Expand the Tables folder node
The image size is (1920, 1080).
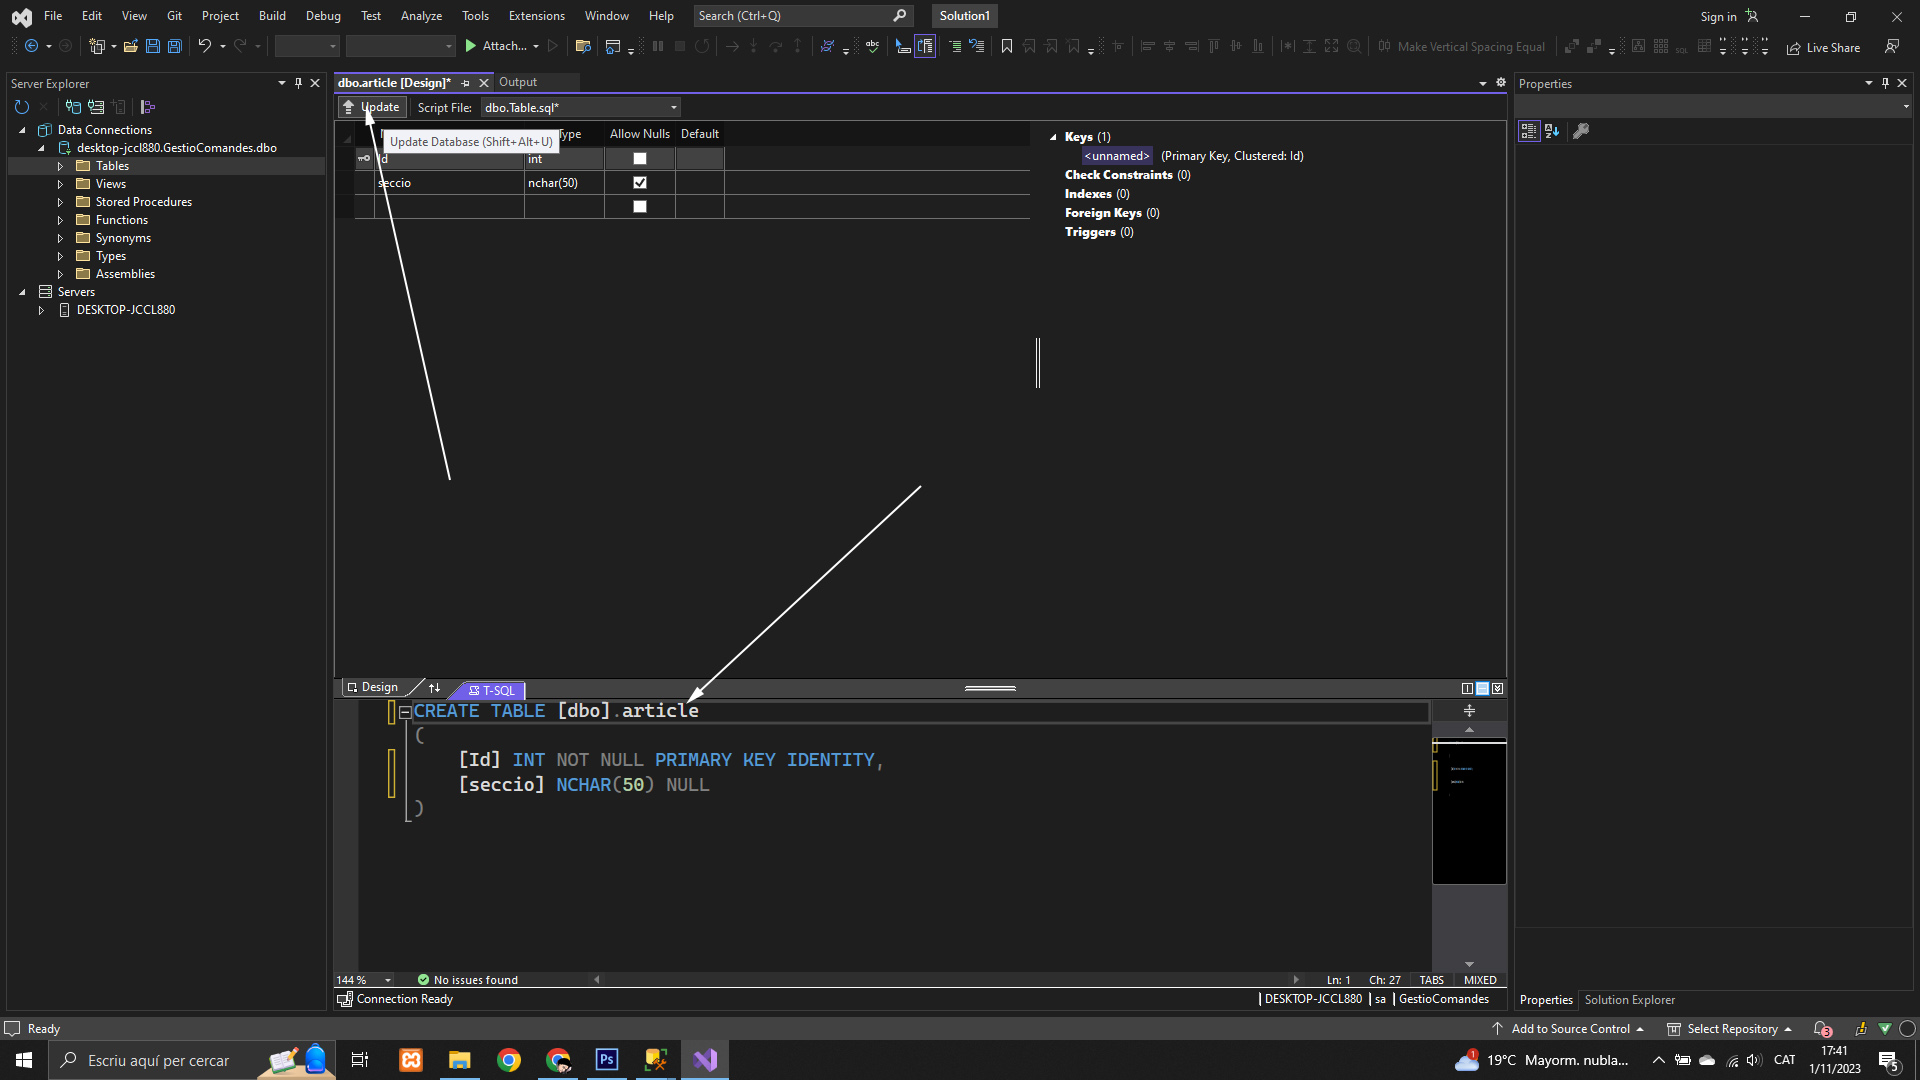point(60,166)
